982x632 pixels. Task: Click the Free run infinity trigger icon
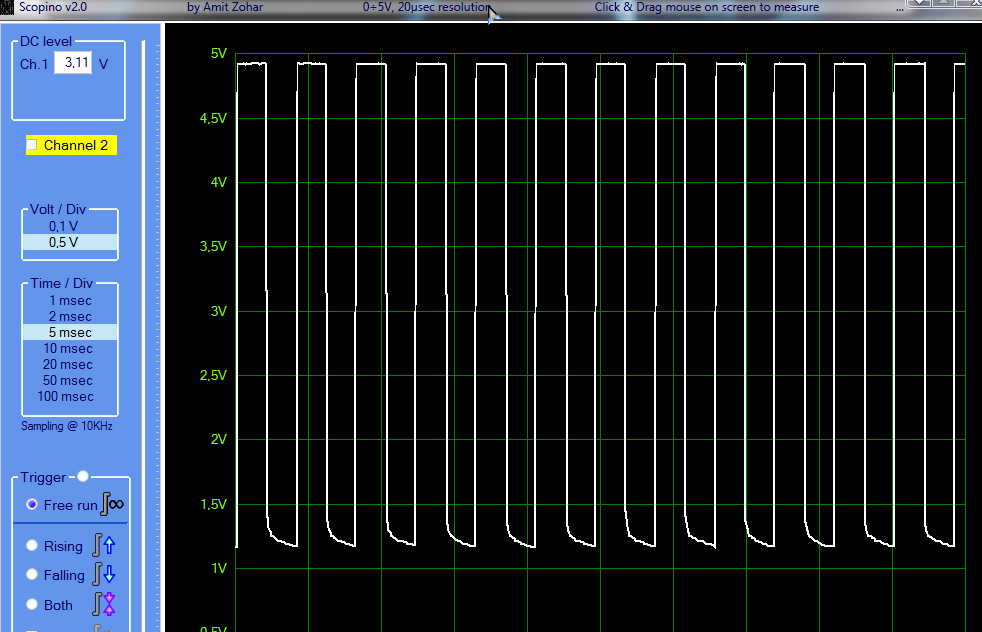click(x=113, y=505)
